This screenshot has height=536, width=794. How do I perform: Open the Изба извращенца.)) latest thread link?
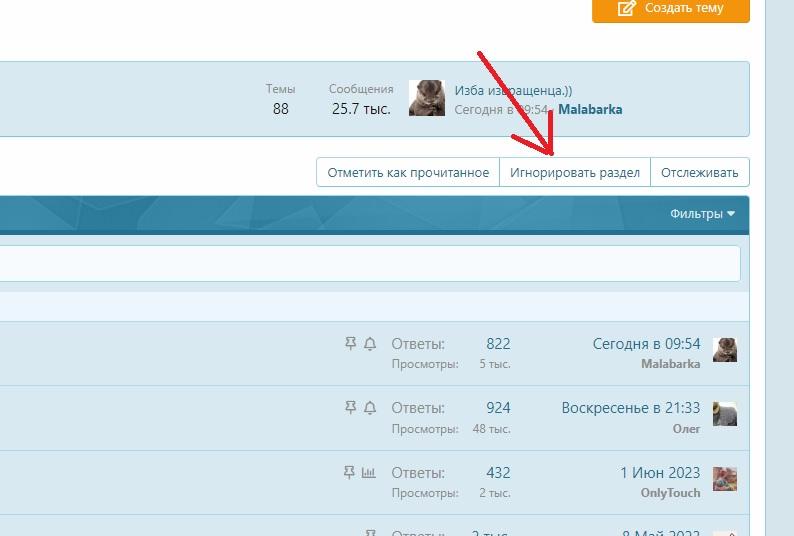[x=513, y=90]
